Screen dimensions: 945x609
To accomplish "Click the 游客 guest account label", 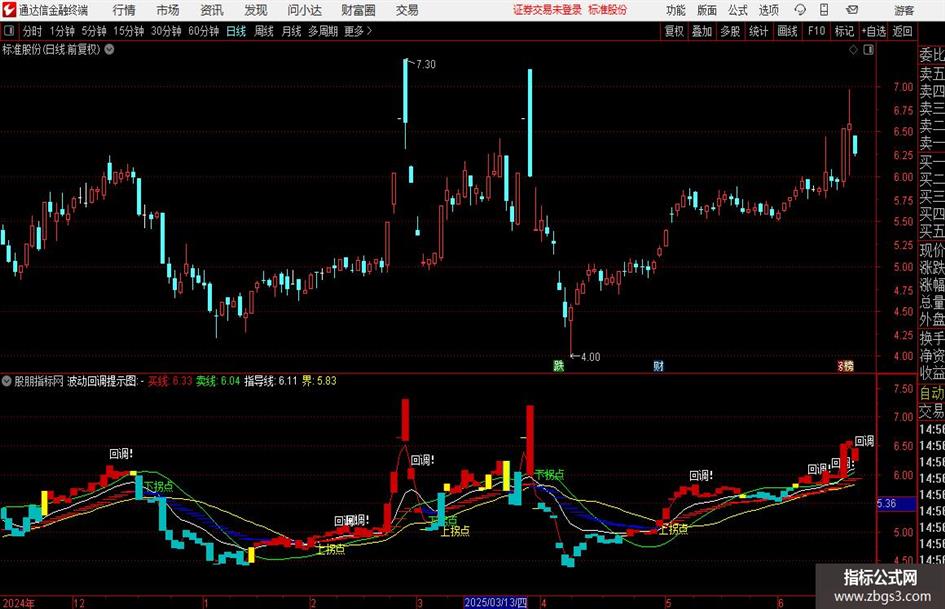I will 903,10.
